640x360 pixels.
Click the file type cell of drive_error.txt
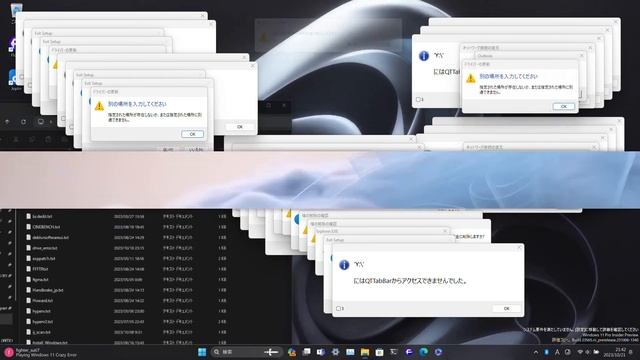pos(177,248)
